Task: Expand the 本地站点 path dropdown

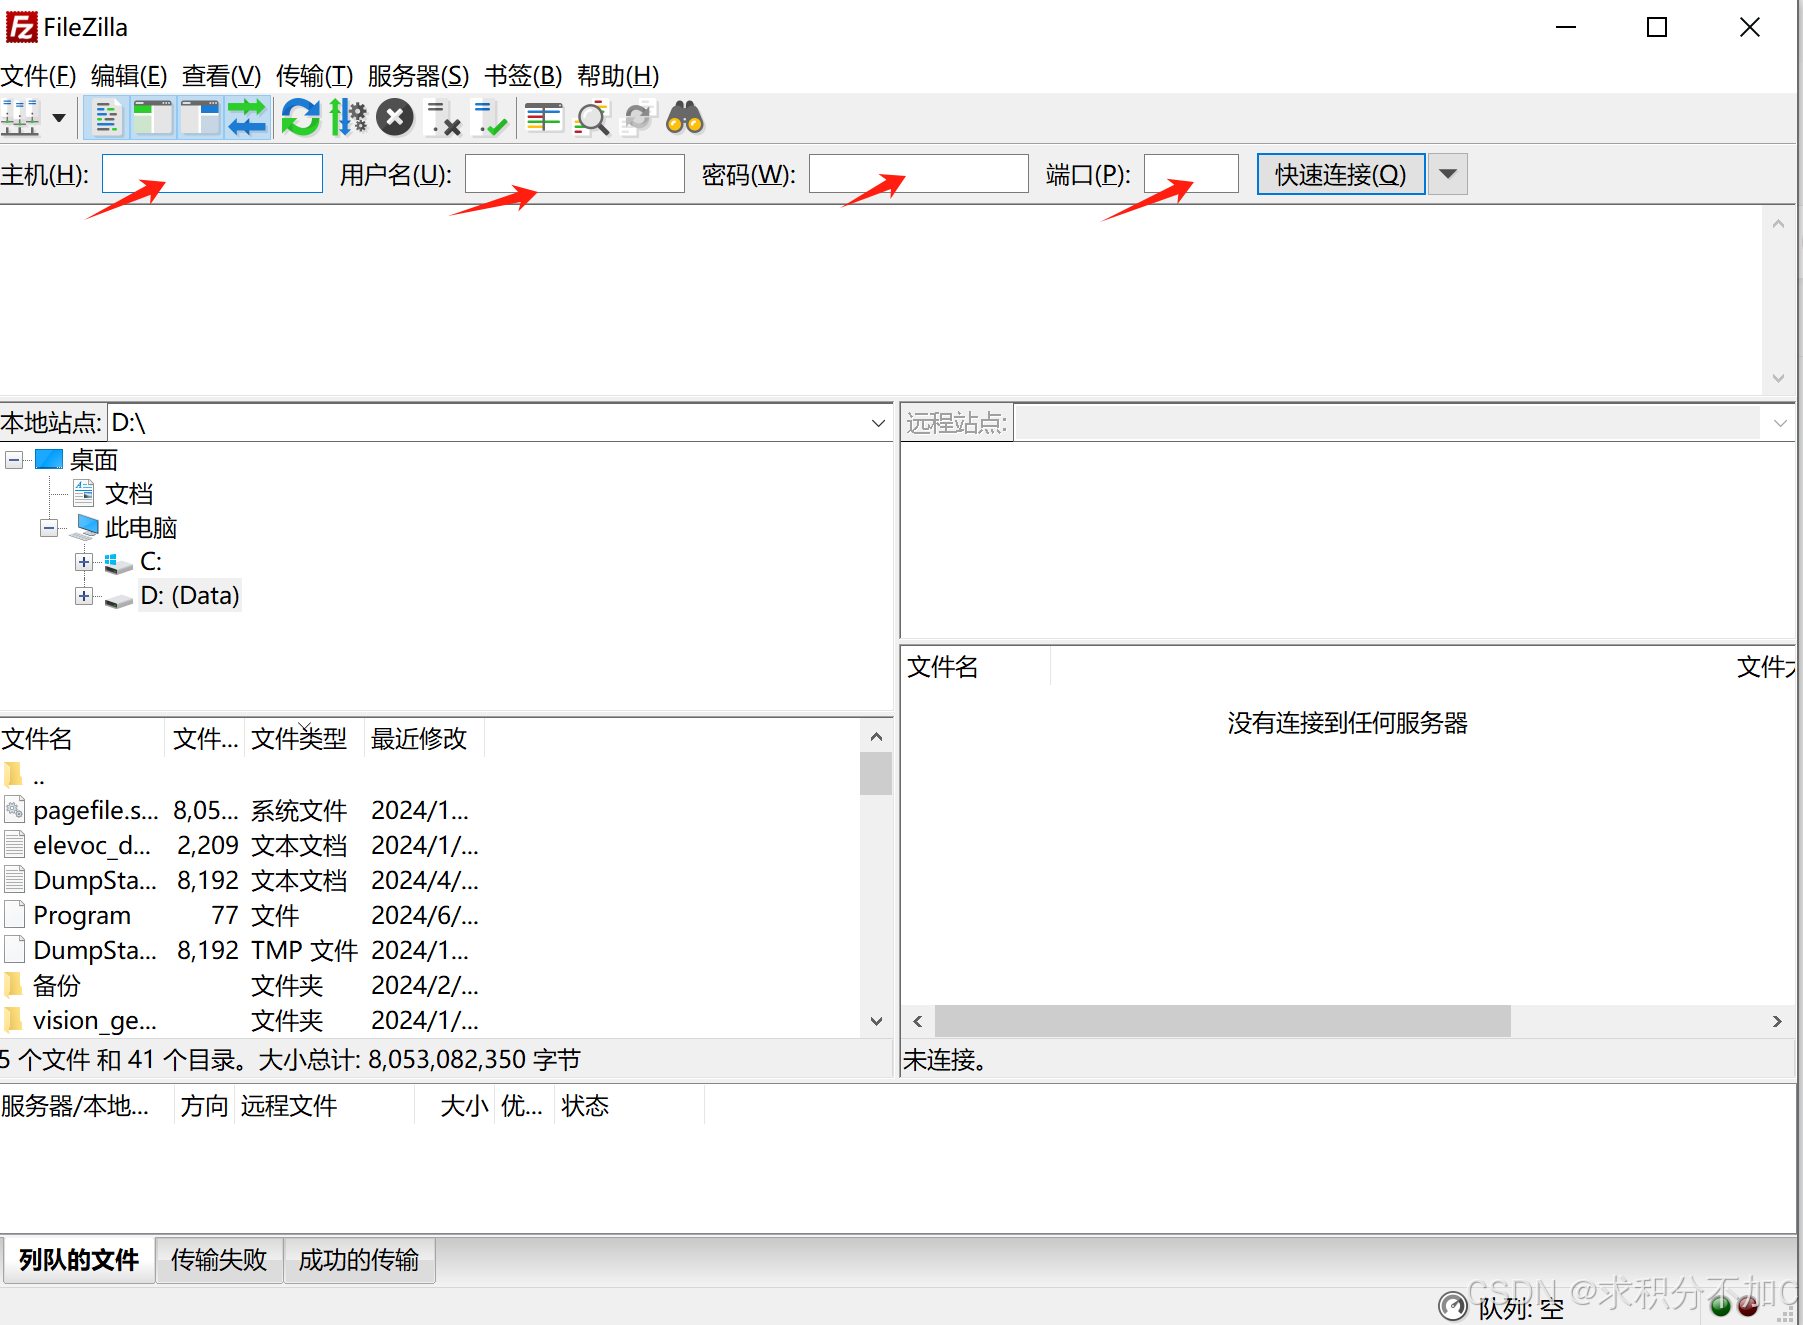Action: tap(878, 423)
